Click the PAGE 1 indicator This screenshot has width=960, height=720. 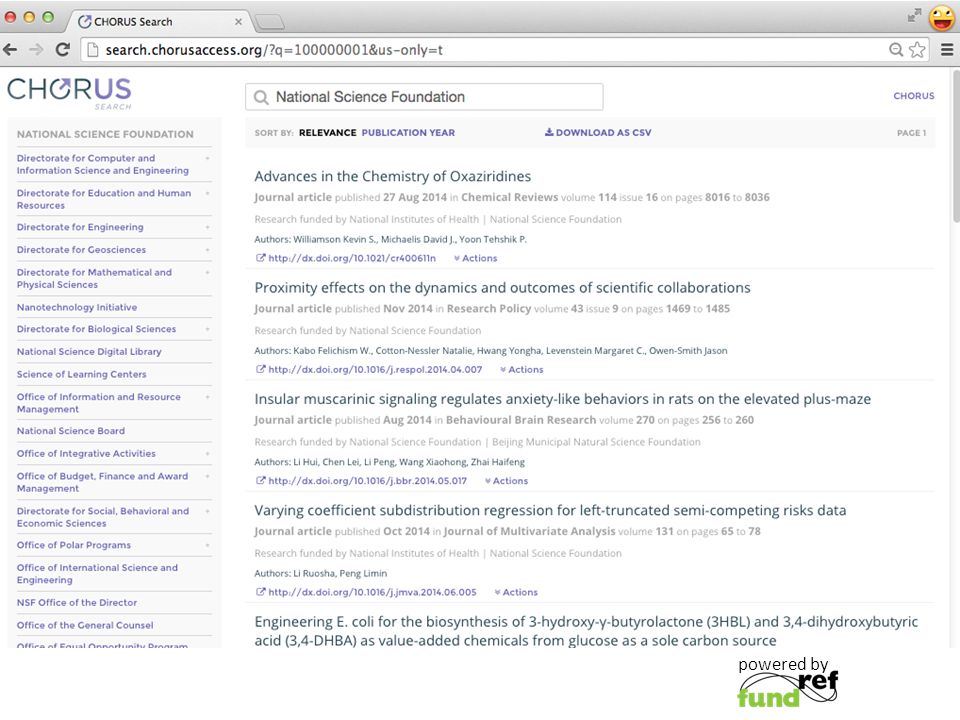(911, 133)
